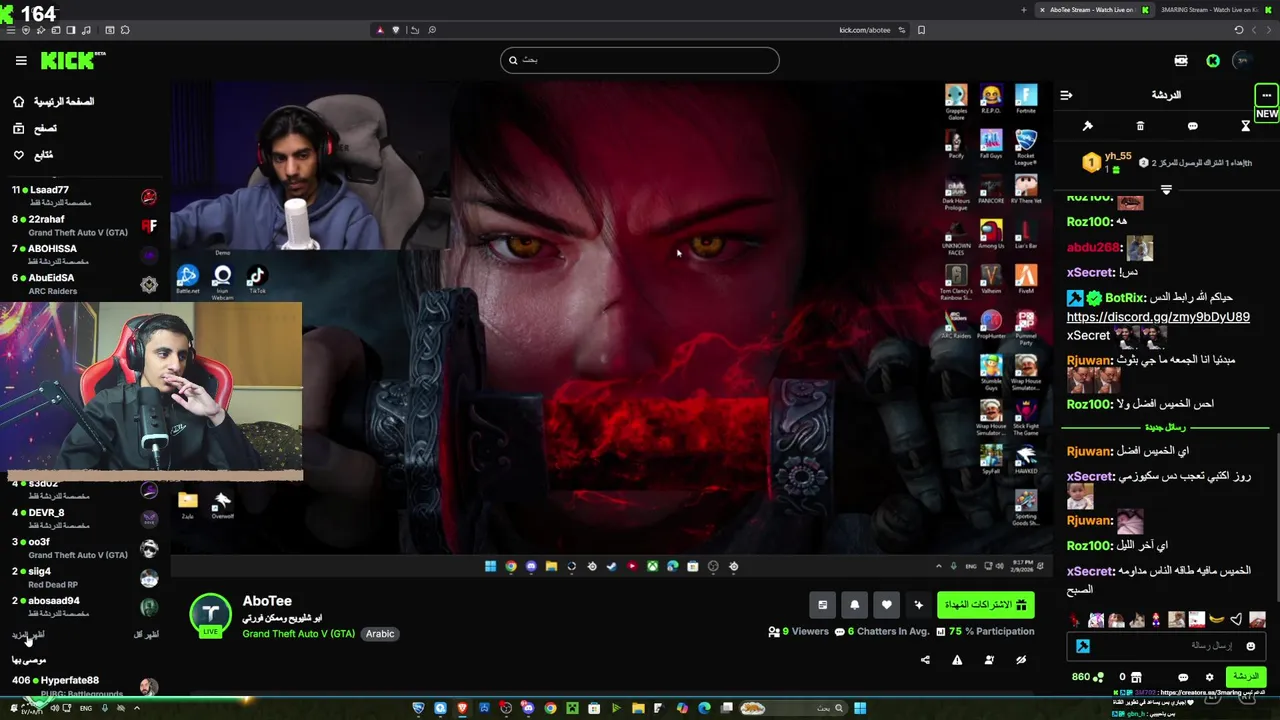View 860 channel points balance

[x=1087, y=677]
